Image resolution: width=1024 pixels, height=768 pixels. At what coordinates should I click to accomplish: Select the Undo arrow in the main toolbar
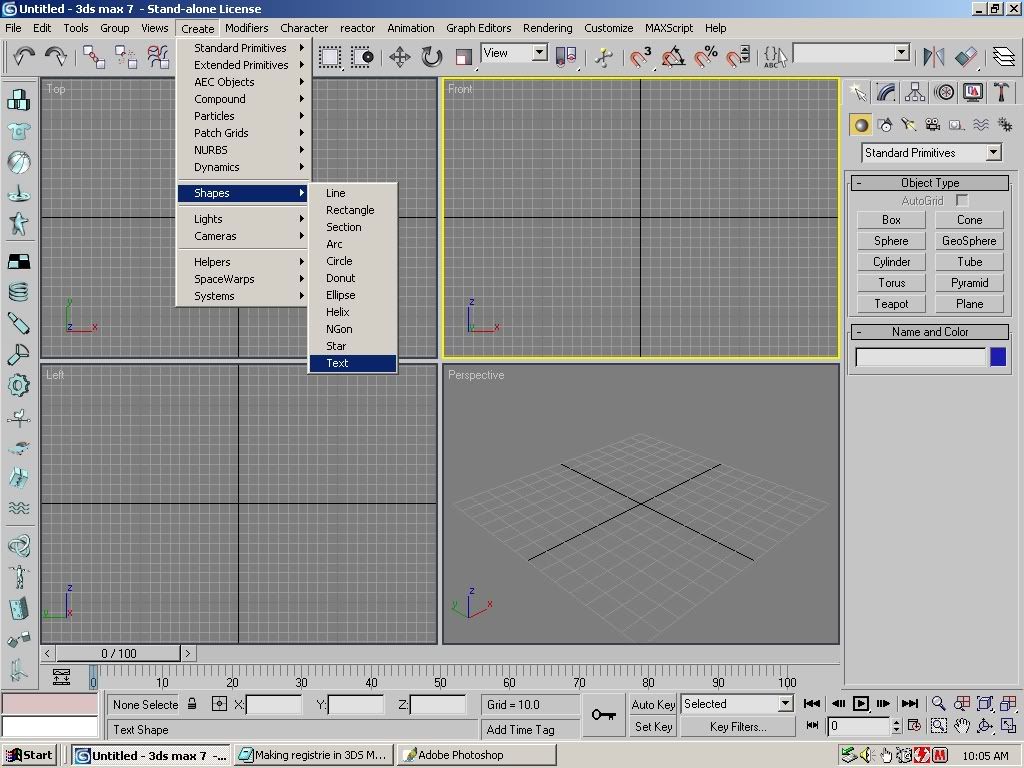[x=24, y=56]
